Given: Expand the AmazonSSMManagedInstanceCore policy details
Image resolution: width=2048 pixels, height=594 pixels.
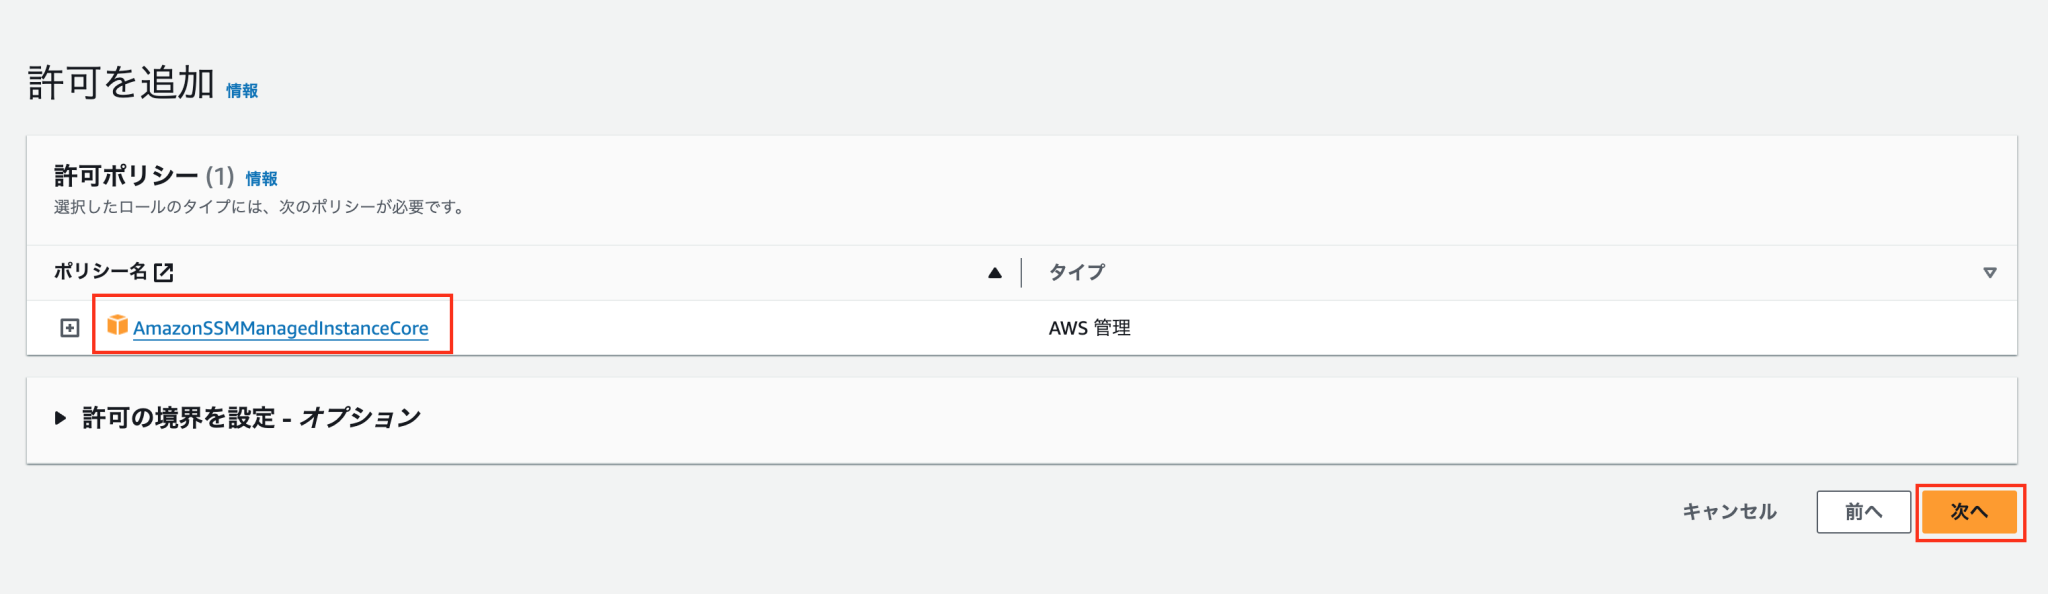Looking at the screenshot, I should [69, 327].
